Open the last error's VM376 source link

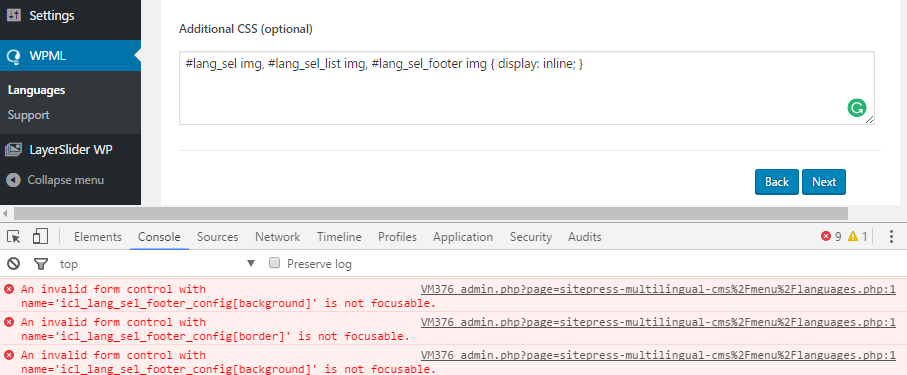point(658,355)
